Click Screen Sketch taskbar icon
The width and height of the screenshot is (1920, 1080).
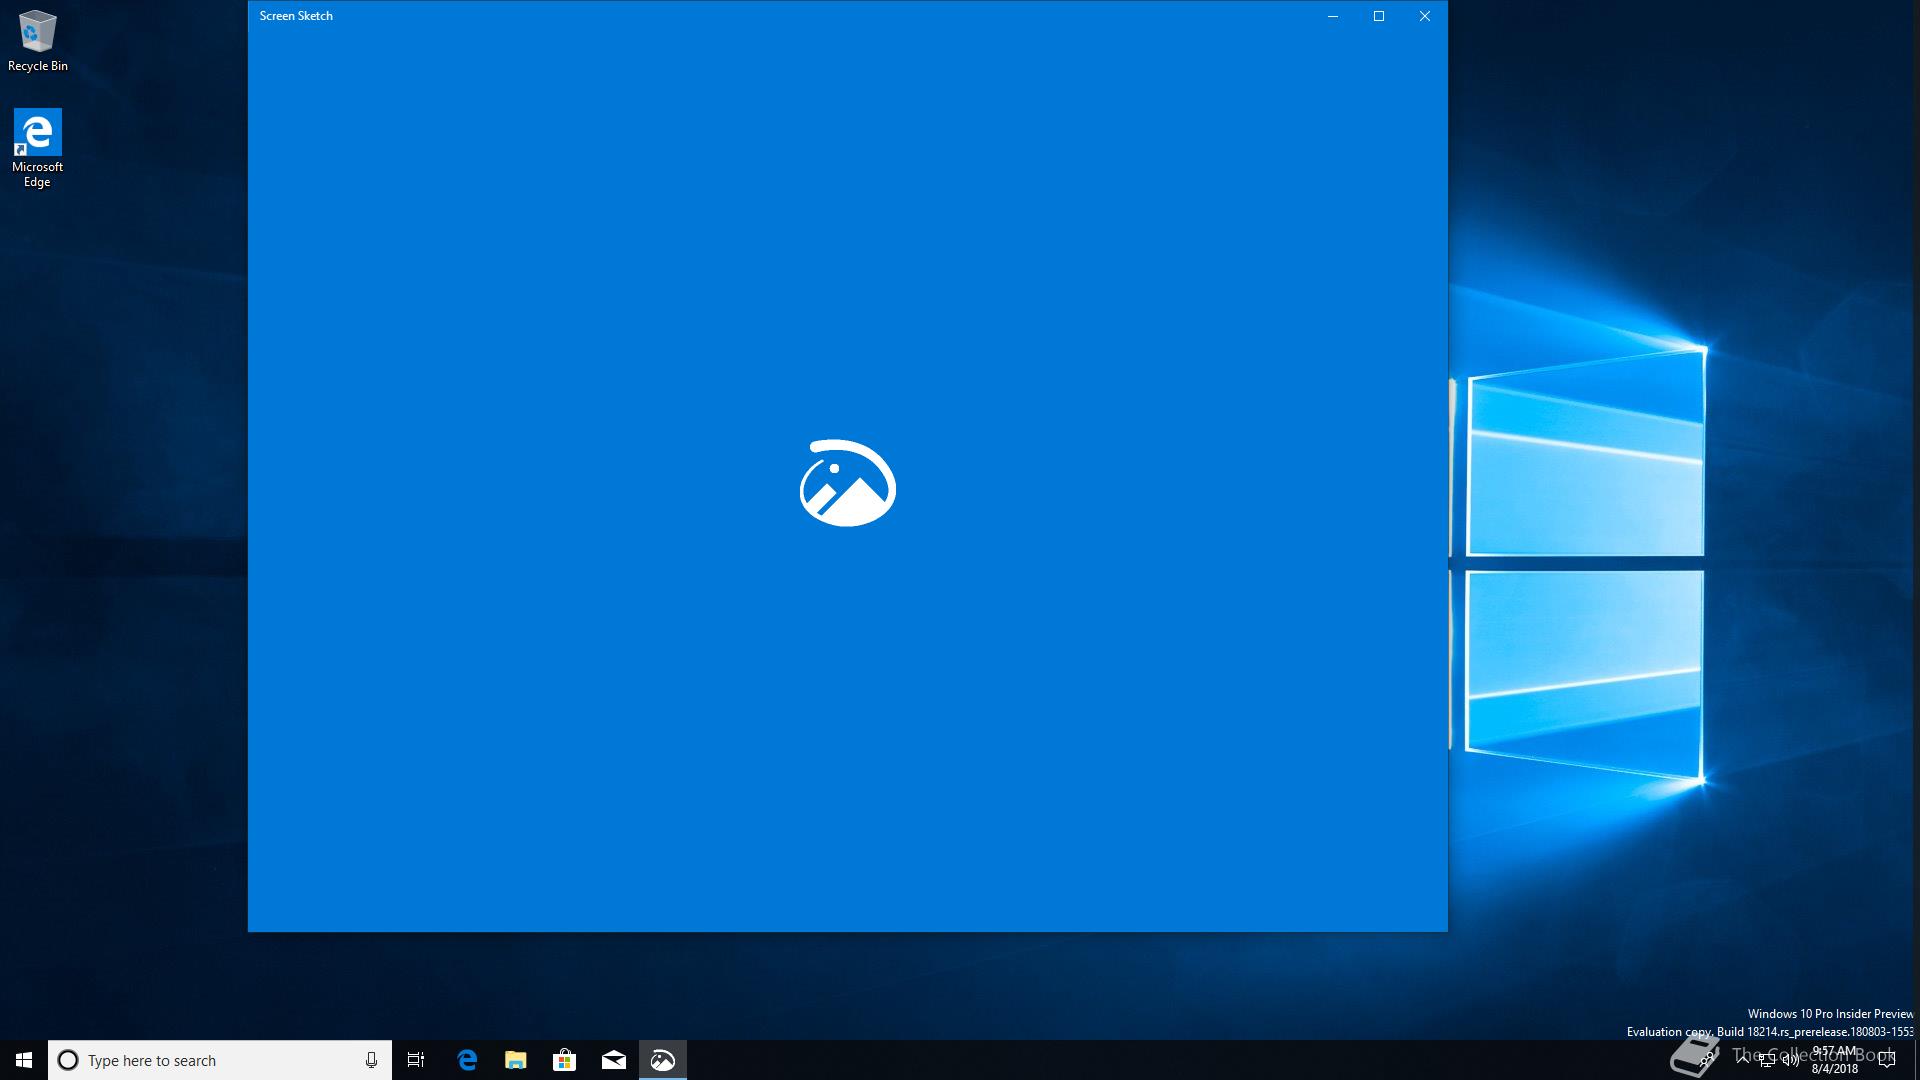[663, 1060]
